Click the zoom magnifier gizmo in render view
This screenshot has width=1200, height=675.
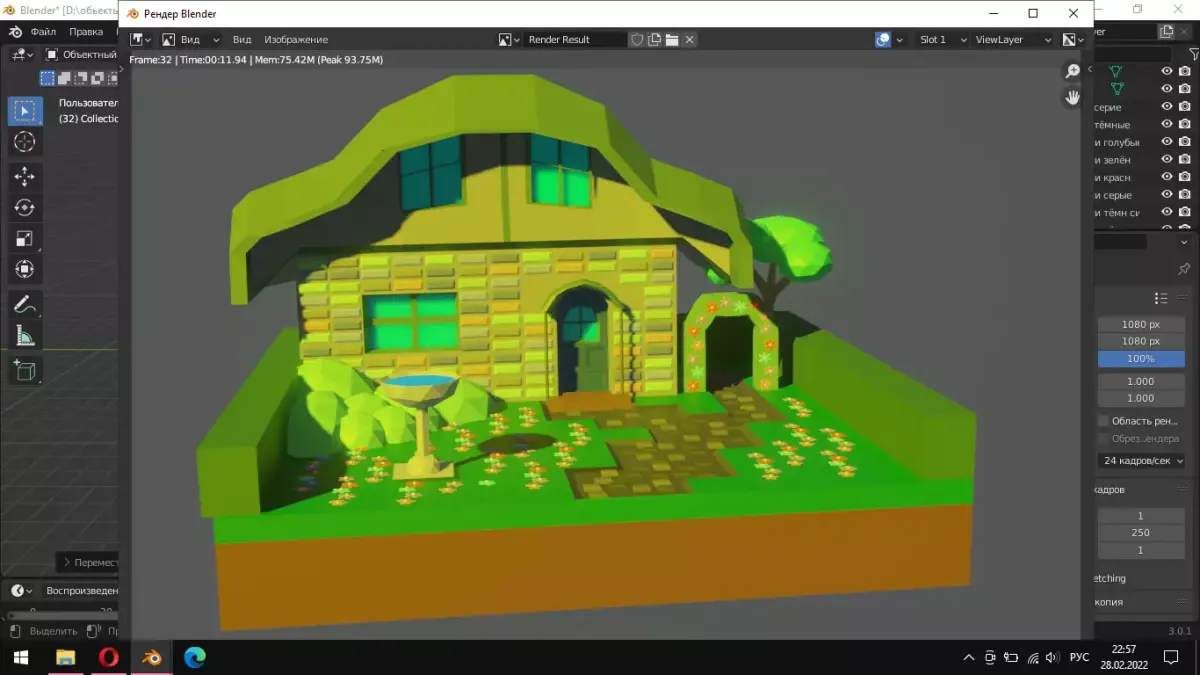tap(1072, 71)
